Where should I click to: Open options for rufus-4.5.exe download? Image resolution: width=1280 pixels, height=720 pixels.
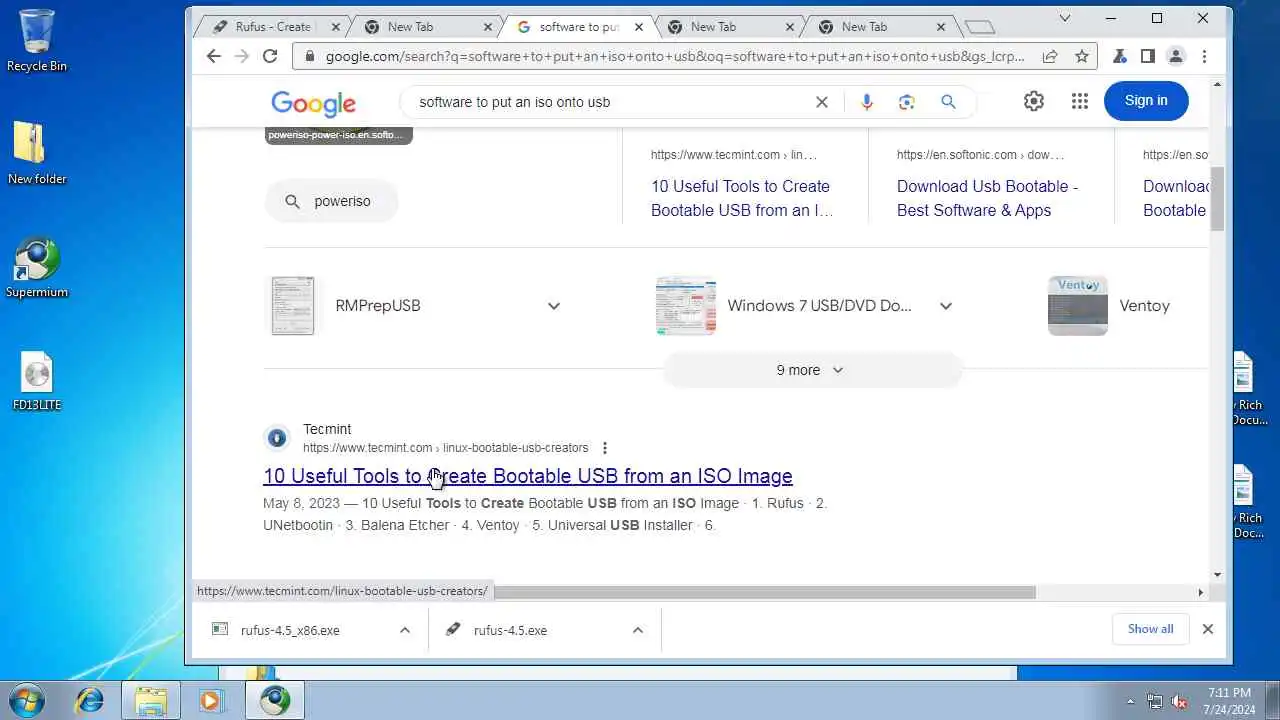[x=638, y=630]
